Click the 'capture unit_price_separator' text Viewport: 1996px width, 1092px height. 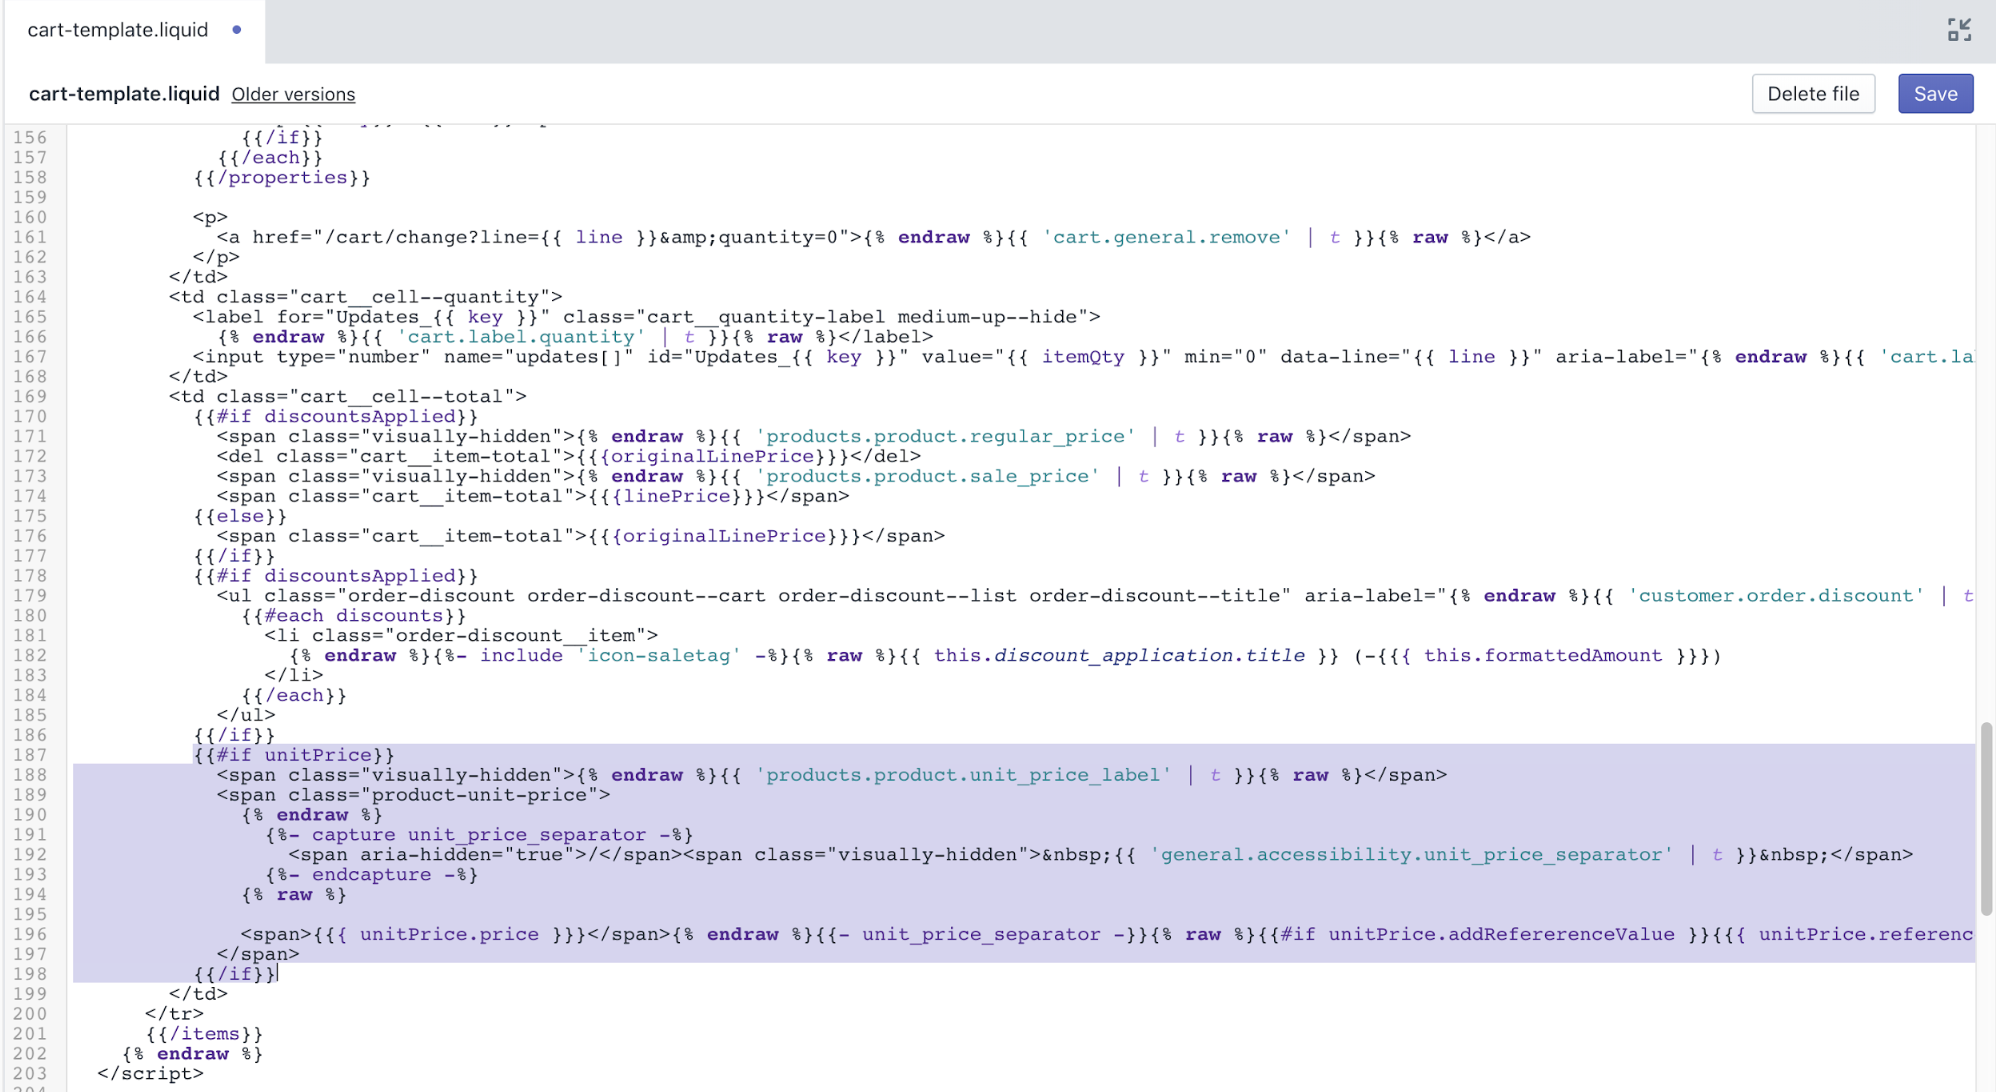tap(478, 834)
